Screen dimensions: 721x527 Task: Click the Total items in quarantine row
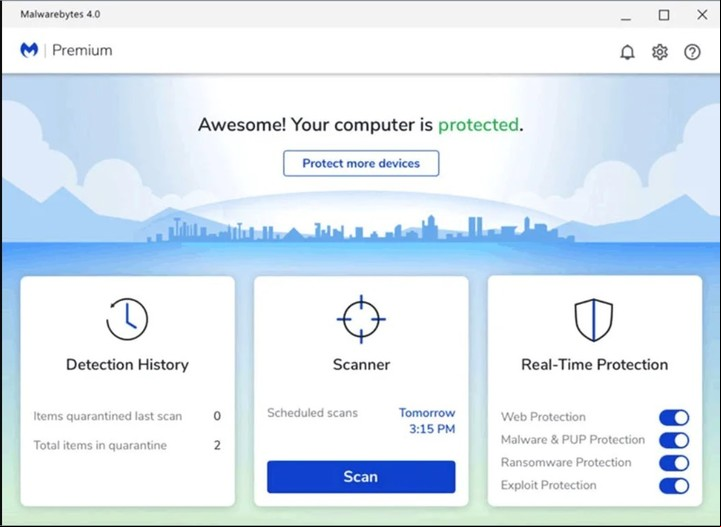[x=127, y=445]
